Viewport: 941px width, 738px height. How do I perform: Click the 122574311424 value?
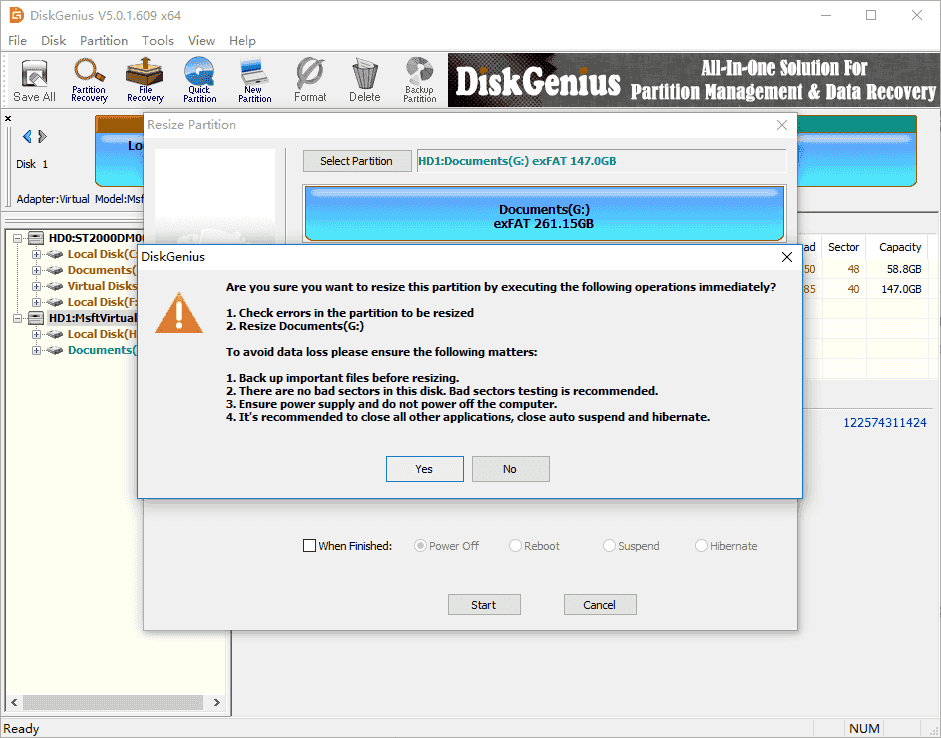(x=885, y=423)
